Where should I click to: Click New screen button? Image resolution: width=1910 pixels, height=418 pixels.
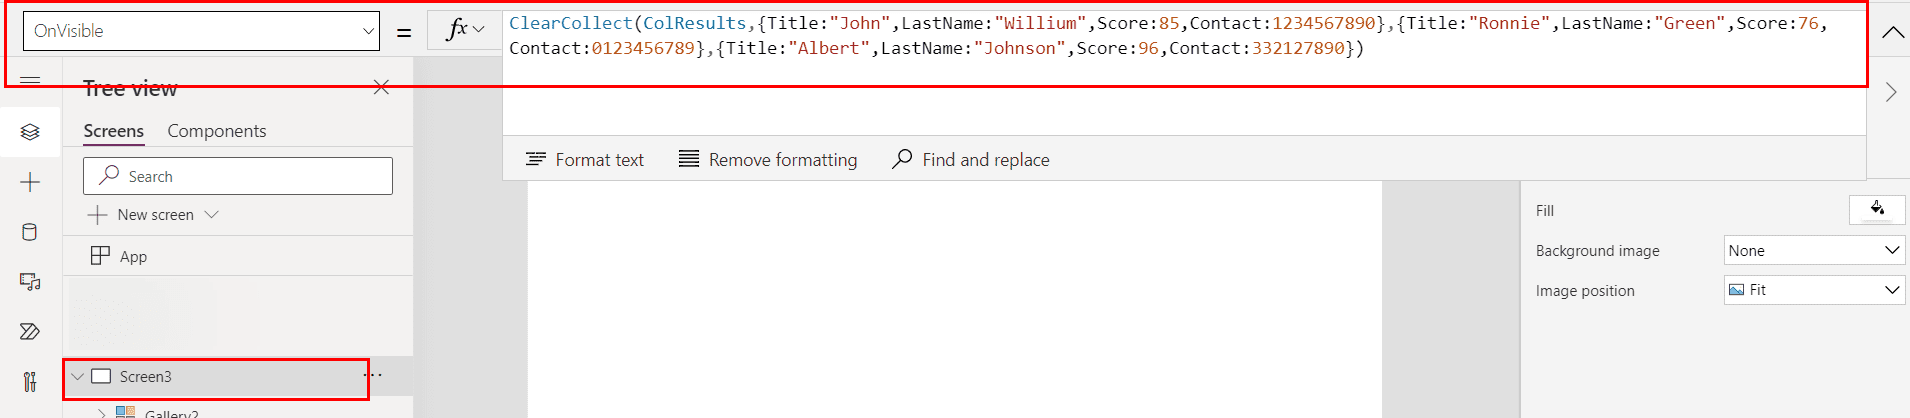coord(141,215)
